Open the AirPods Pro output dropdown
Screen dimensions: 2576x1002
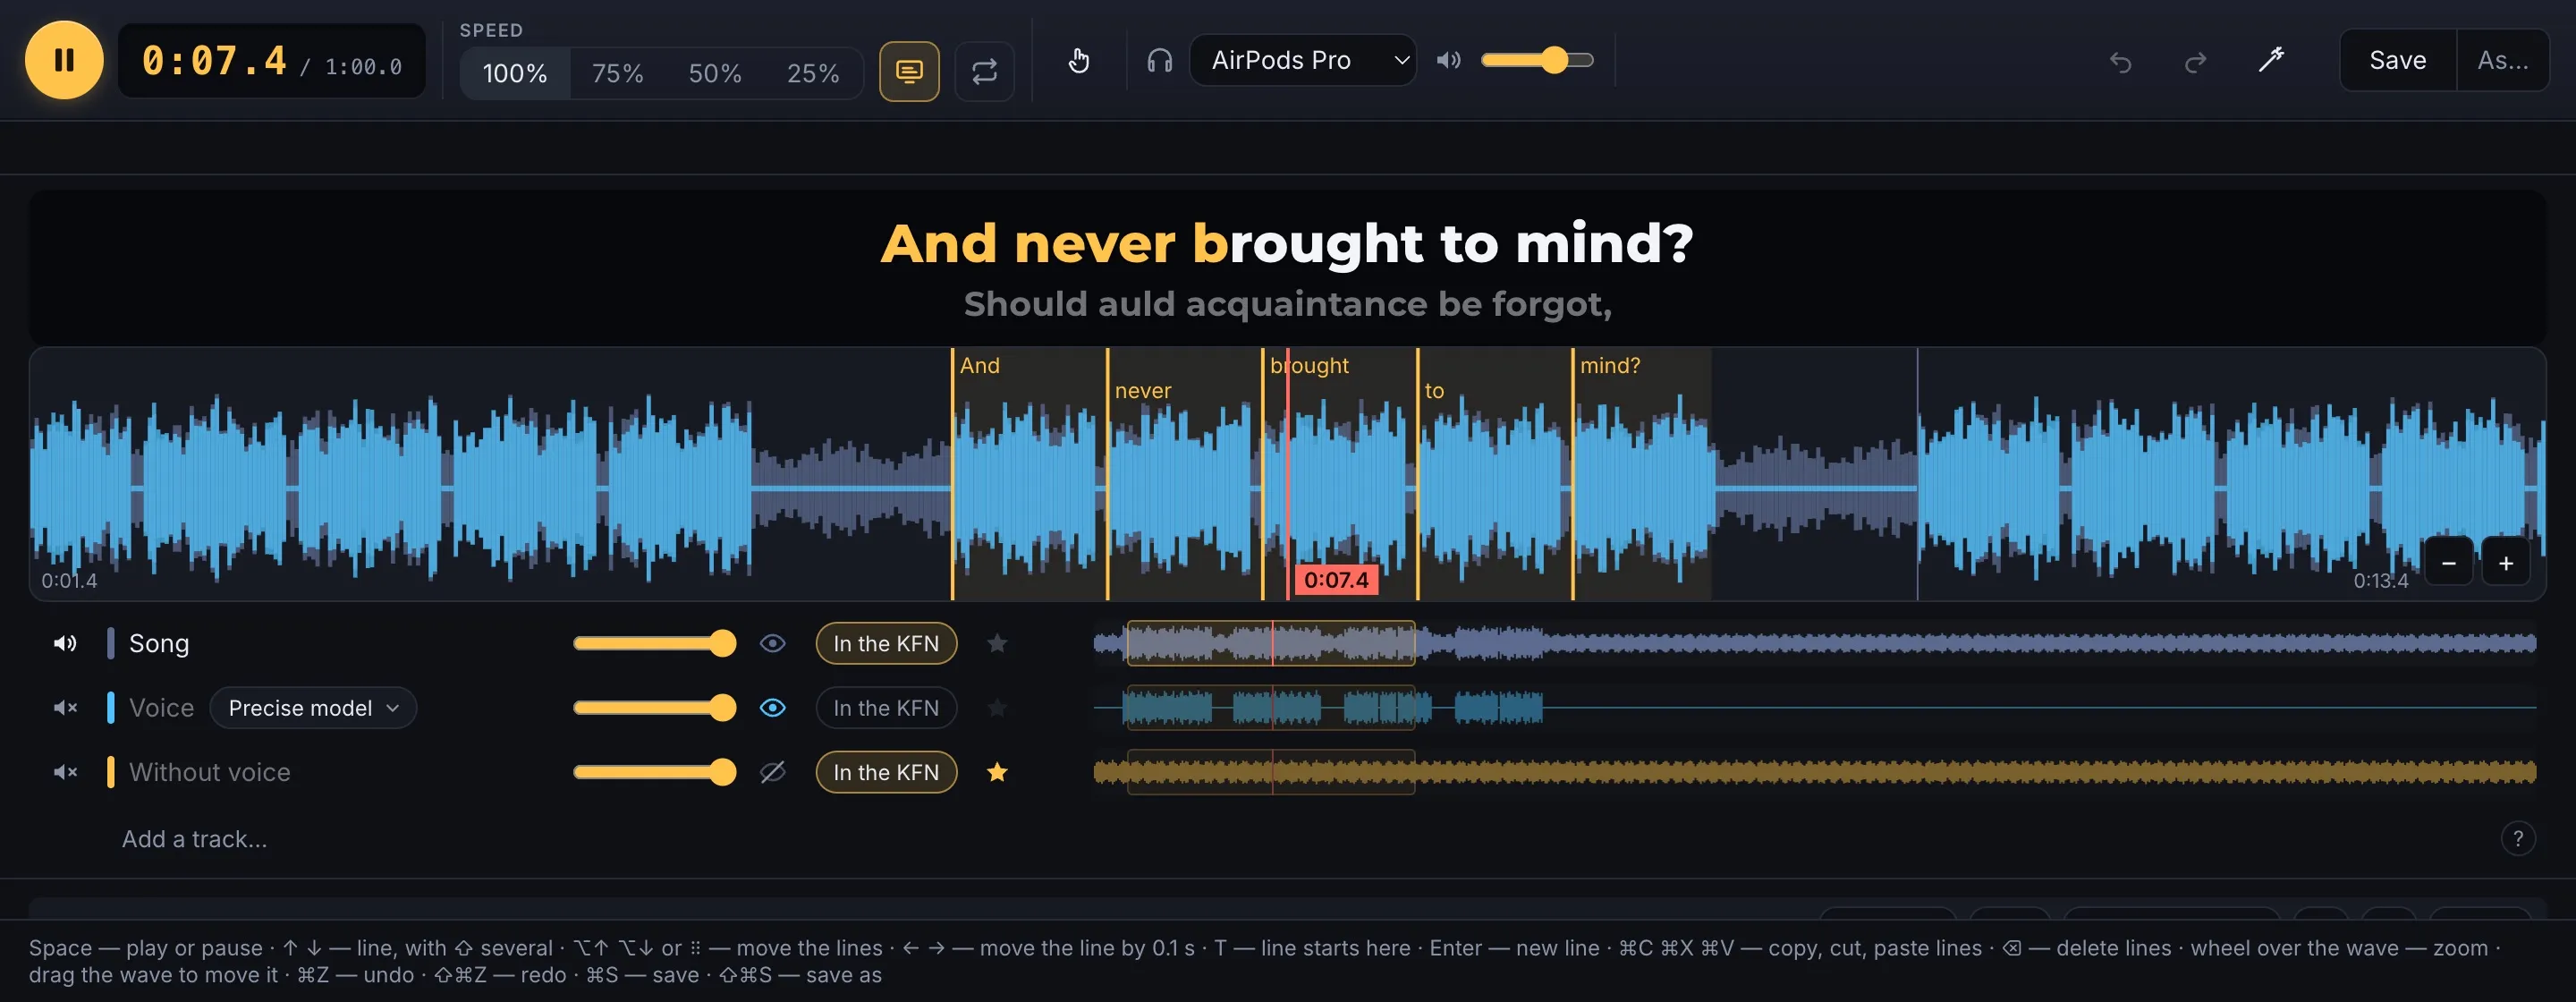point(1302,61)
